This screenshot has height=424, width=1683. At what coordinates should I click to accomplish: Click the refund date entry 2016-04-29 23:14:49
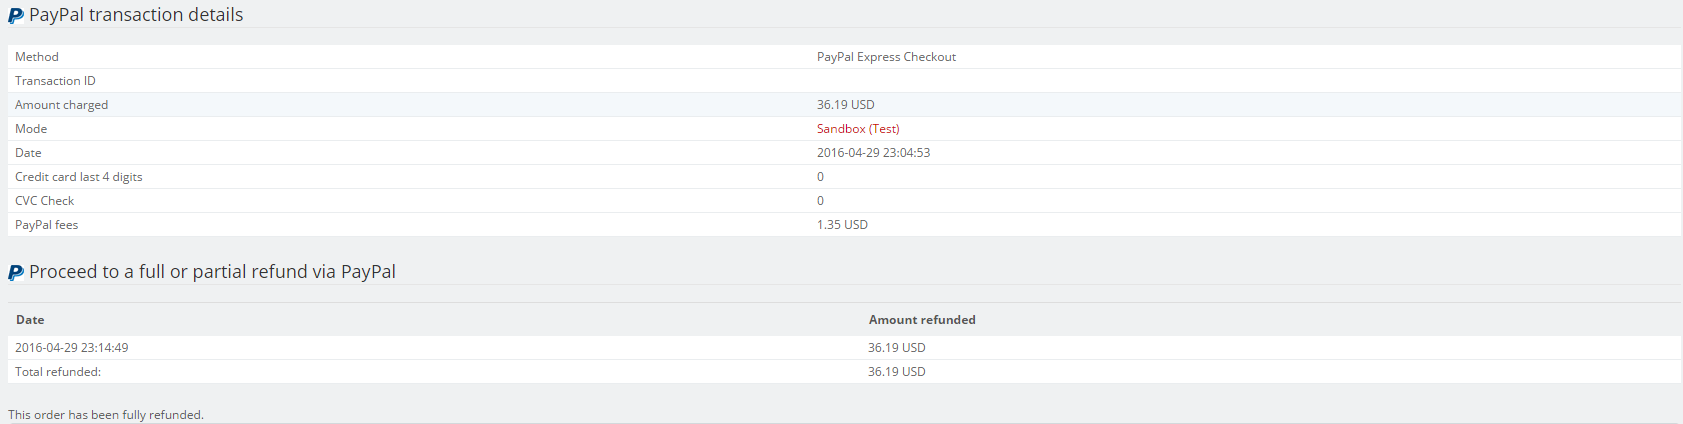pos(71,348)
